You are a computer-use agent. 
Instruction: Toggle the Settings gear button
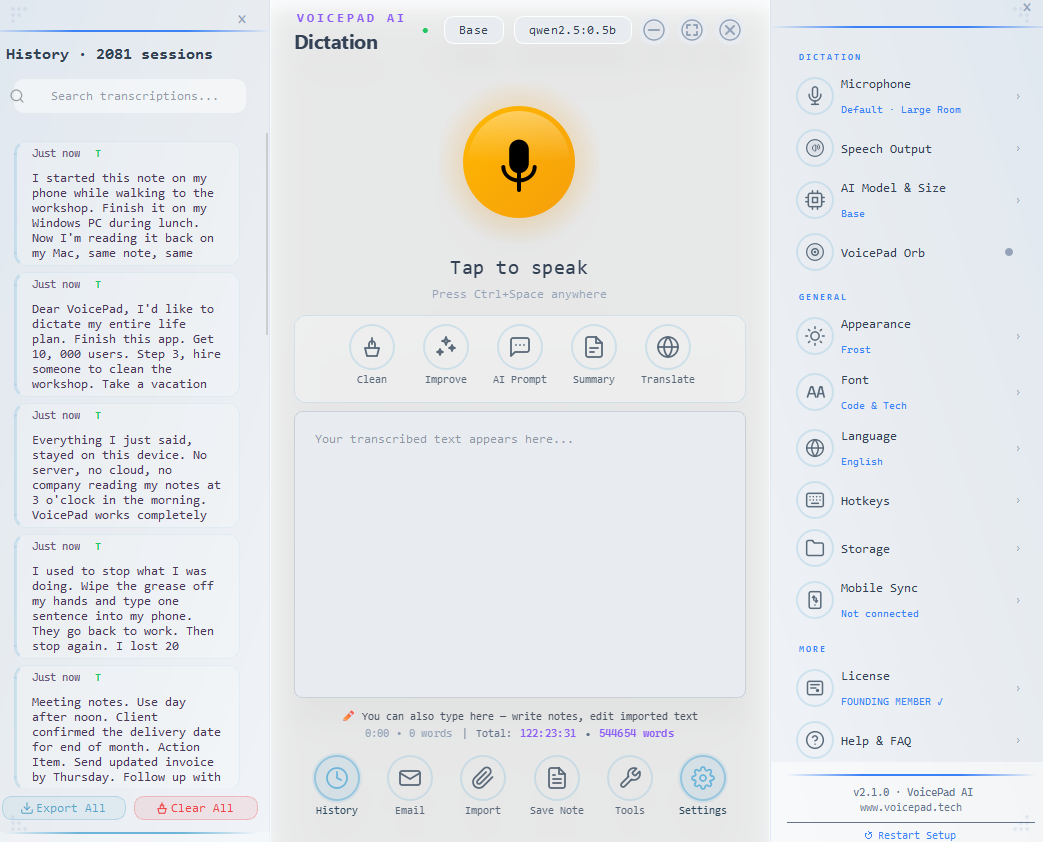click(702, 778)
